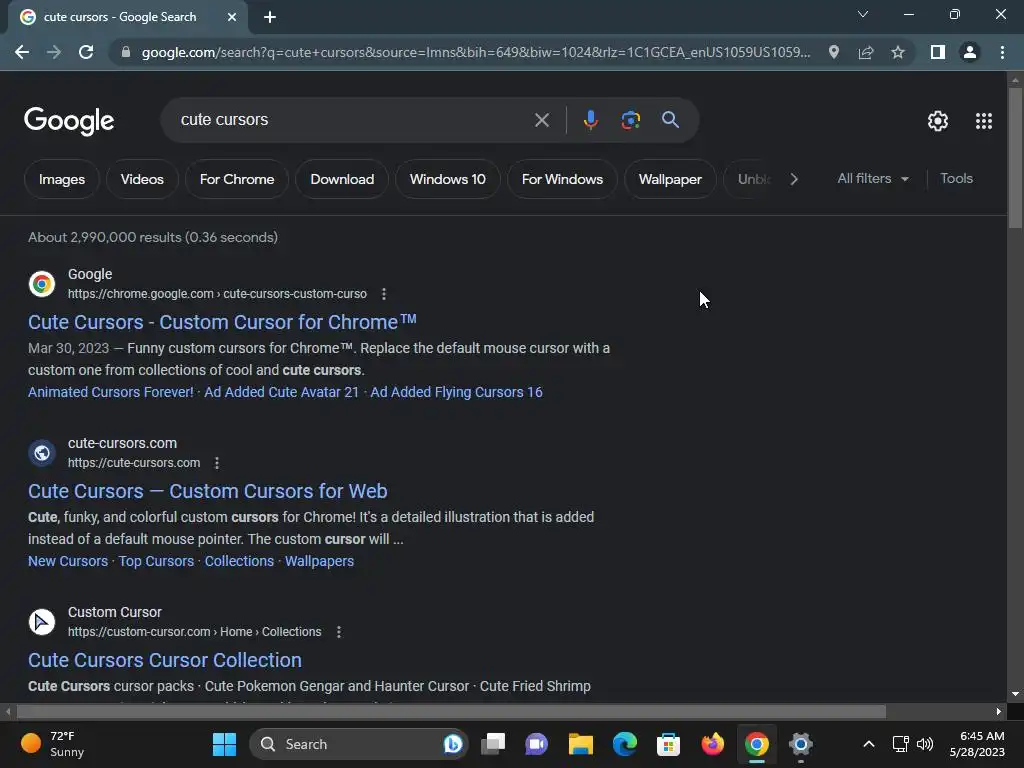Select the Windows 10 filter chip
The width and height of the screenshot is (1024, 768).
pos(447,179)
